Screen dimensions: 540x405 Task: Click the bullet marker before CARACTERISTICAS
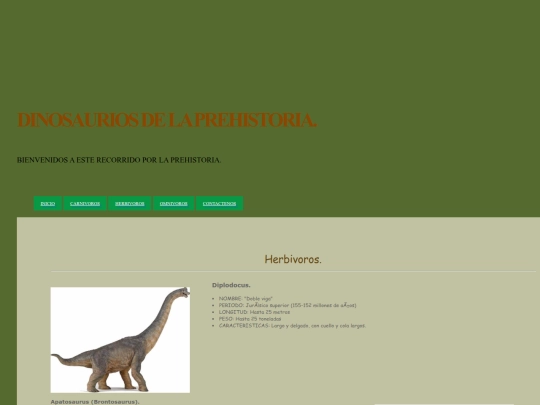click(214, 326)
